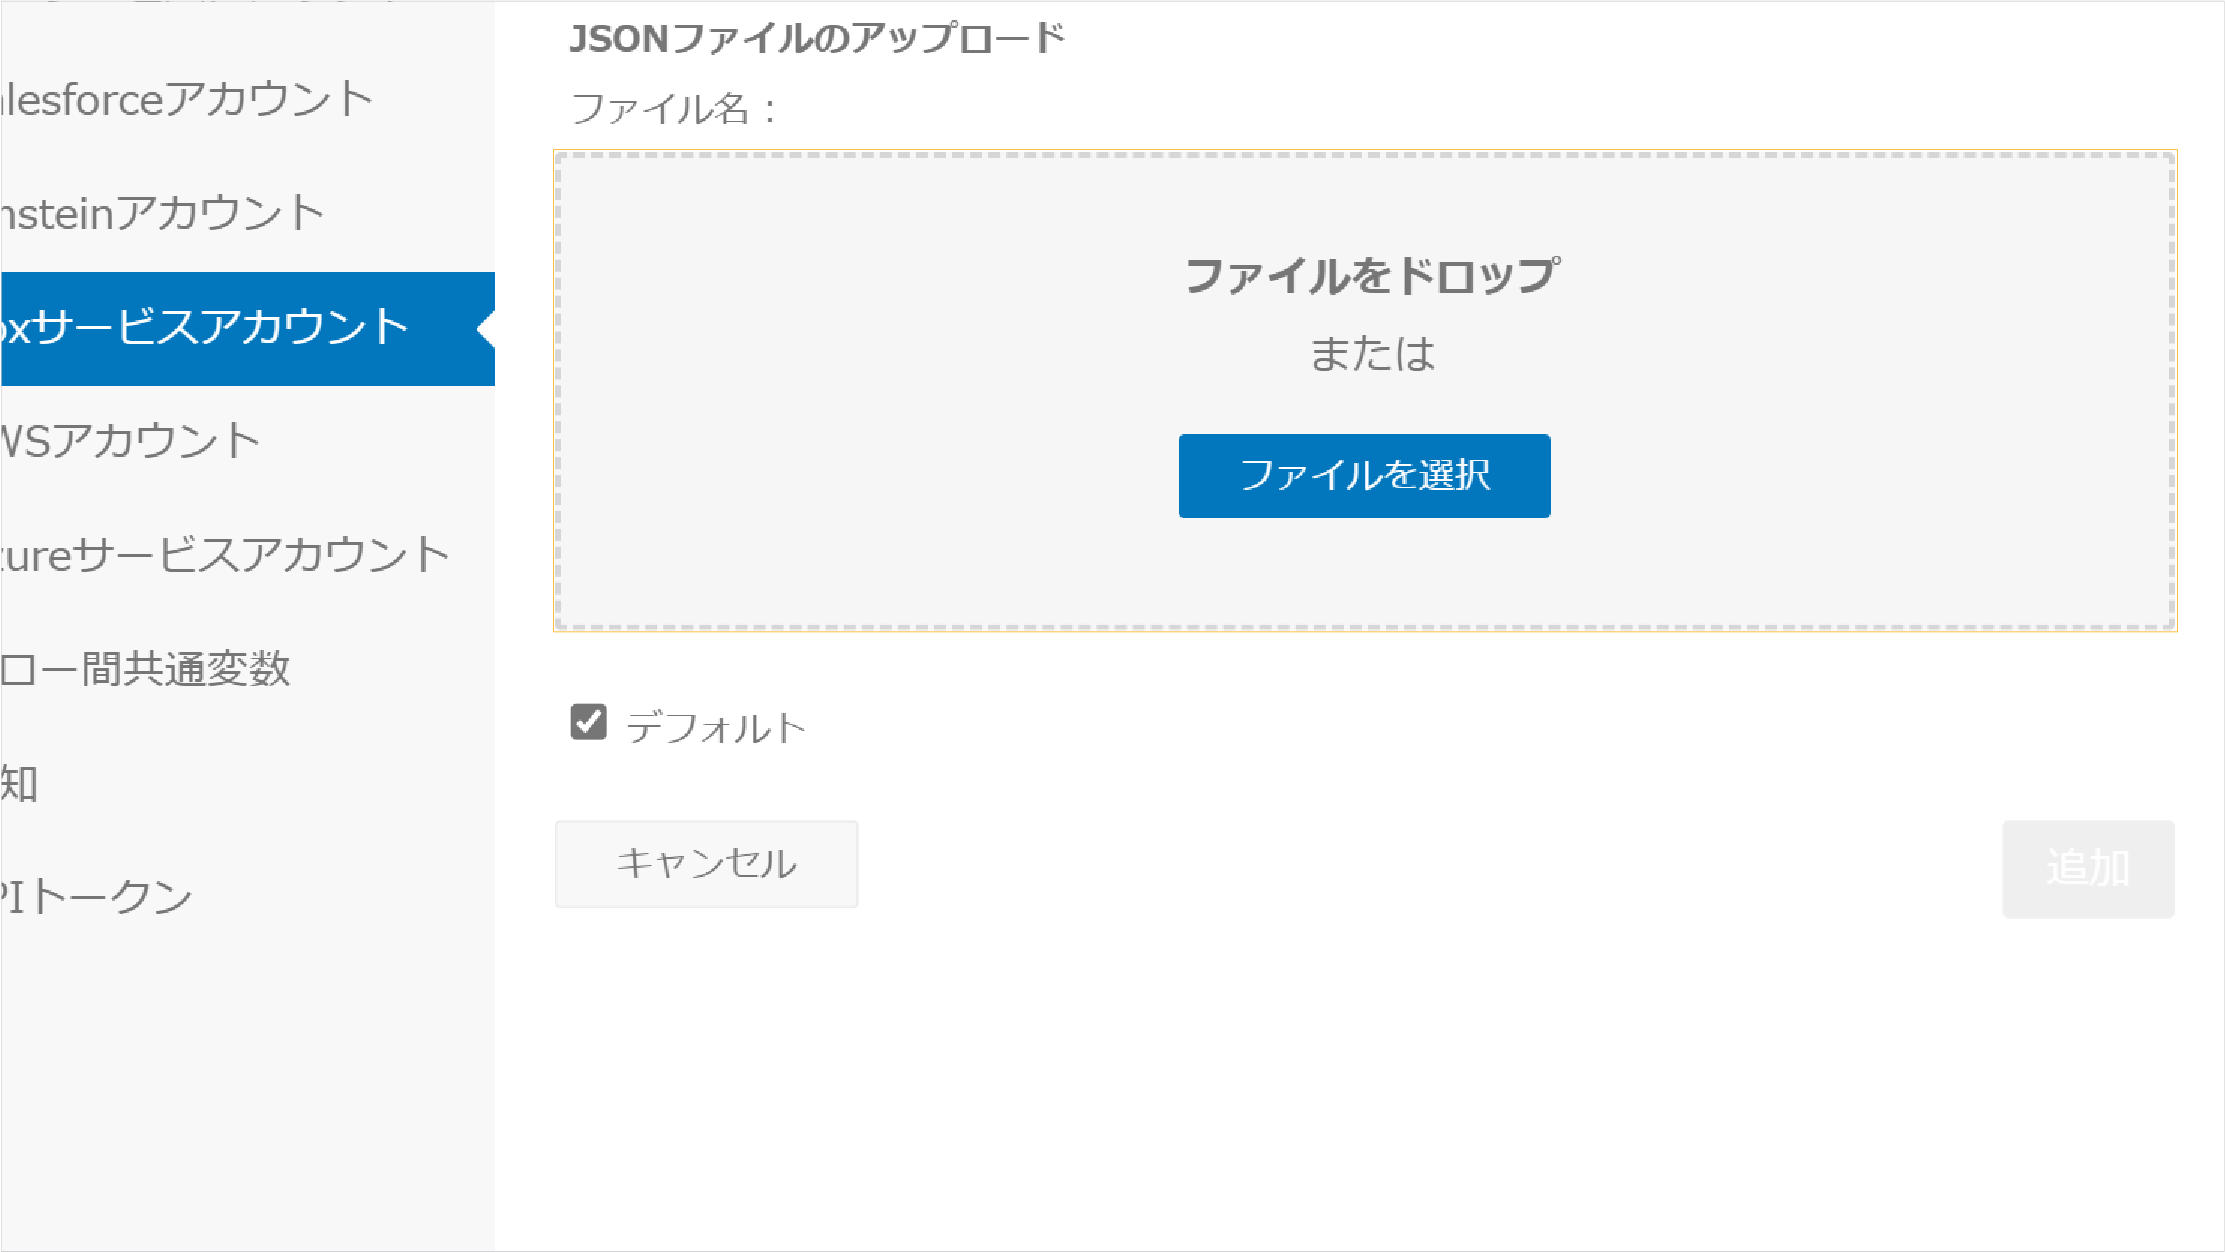Image resolution: width=2225 pixels, height=1252 pixels.
Task: Click the または text in drop zone
Action: 1372,354
